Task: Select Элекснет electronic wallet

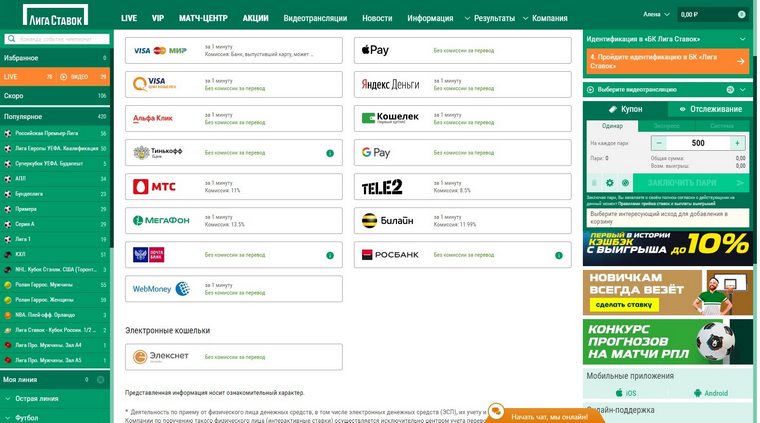Action: point(234,357)
